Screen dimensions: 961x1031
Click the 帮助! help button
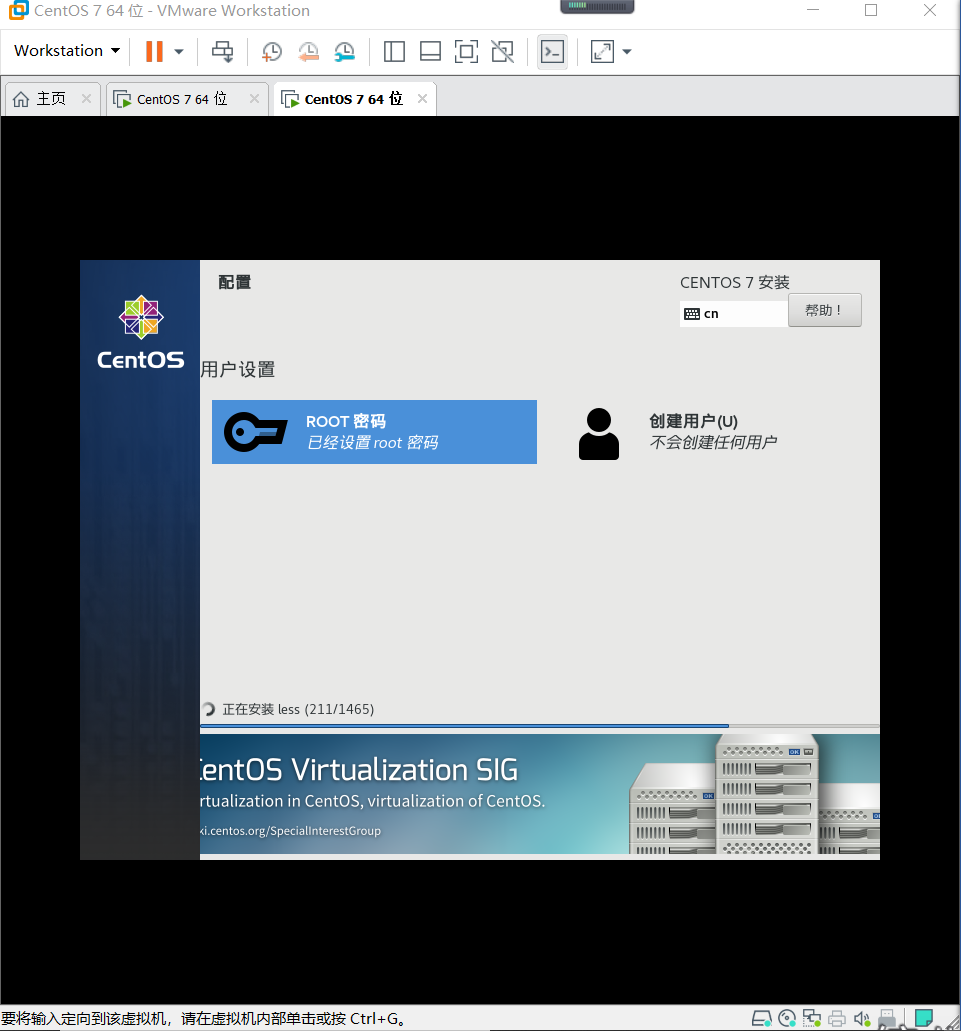(824, 310)
